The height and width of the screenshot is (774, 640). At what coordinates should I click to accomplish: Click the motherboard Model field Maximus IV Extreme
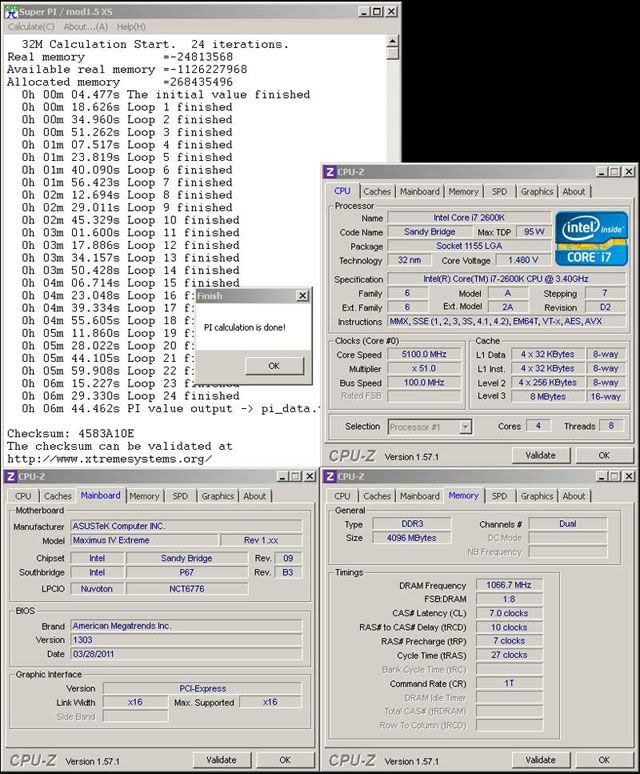pos(144,540)
